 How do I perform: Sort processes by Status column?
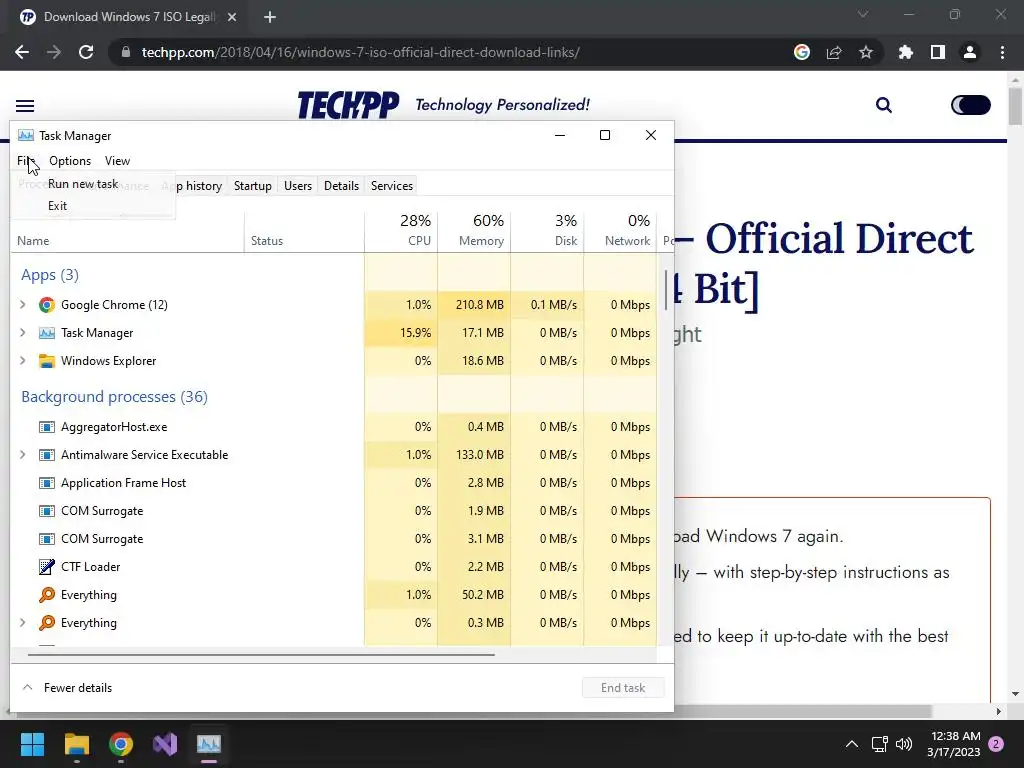[x=304, y=231]
